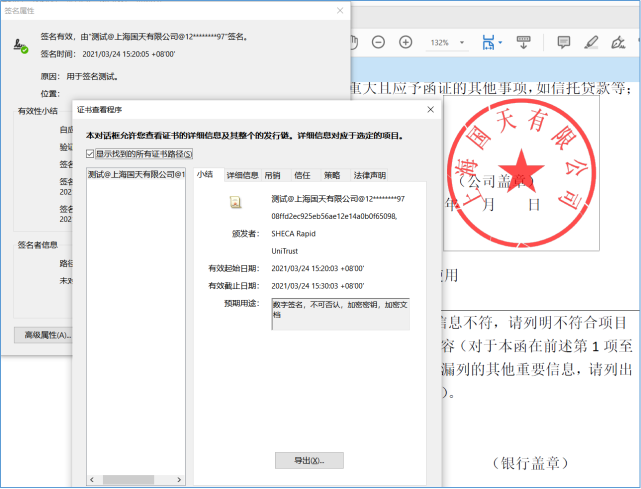Open the 策略 tab
This screenshot has width=641, height=489.
[332, 175]
